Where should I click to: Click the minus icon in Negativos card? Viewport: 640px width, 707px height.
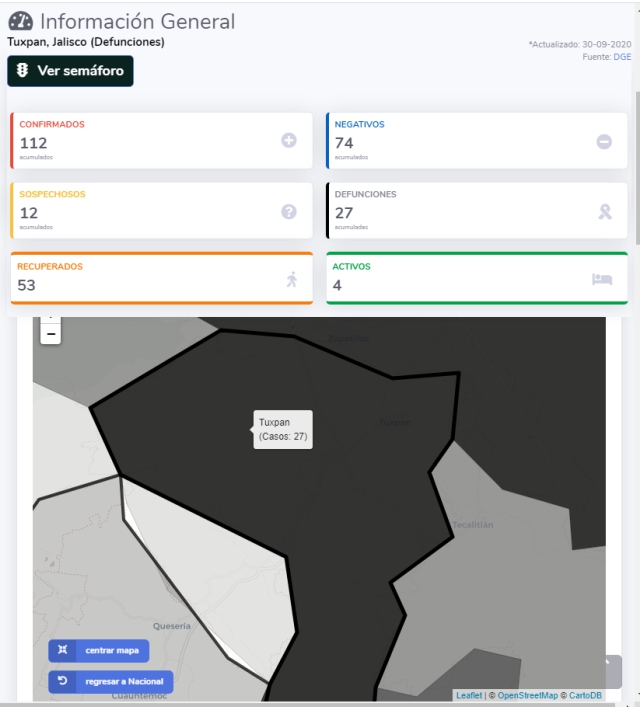tap(604, 141)
